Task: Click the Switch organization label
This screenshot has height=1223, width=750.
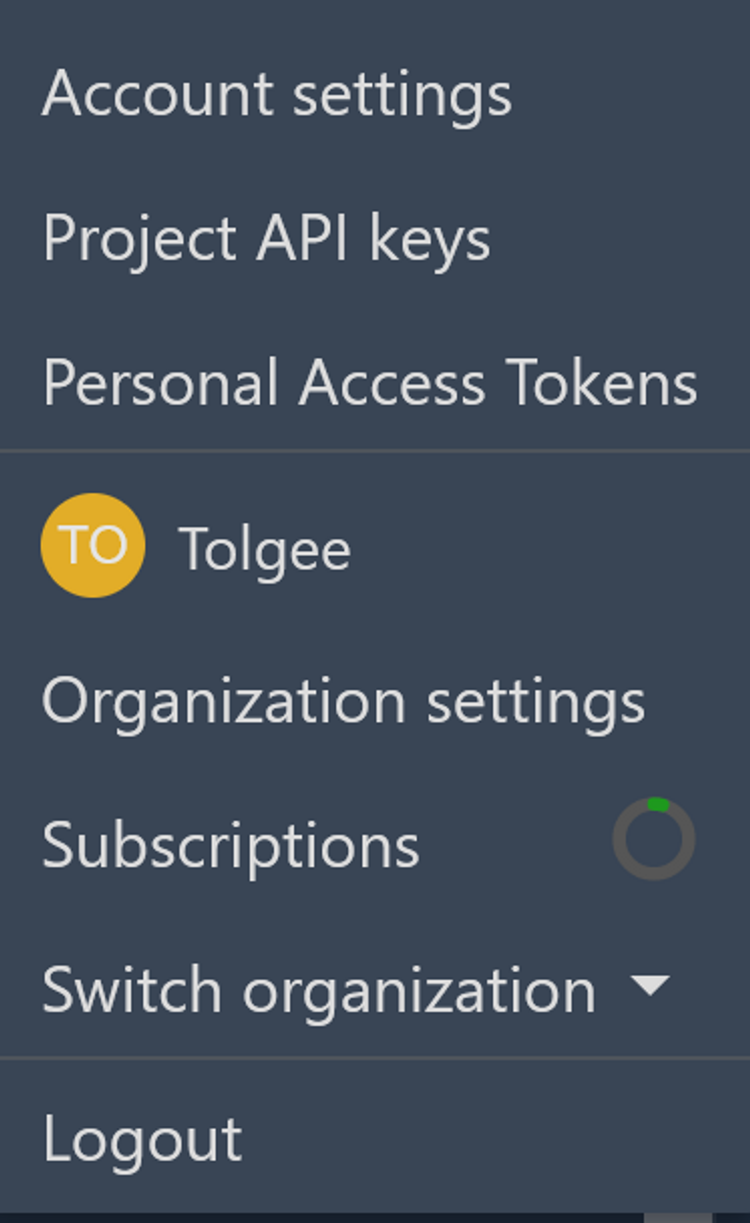Action: [x=319, y=990]
